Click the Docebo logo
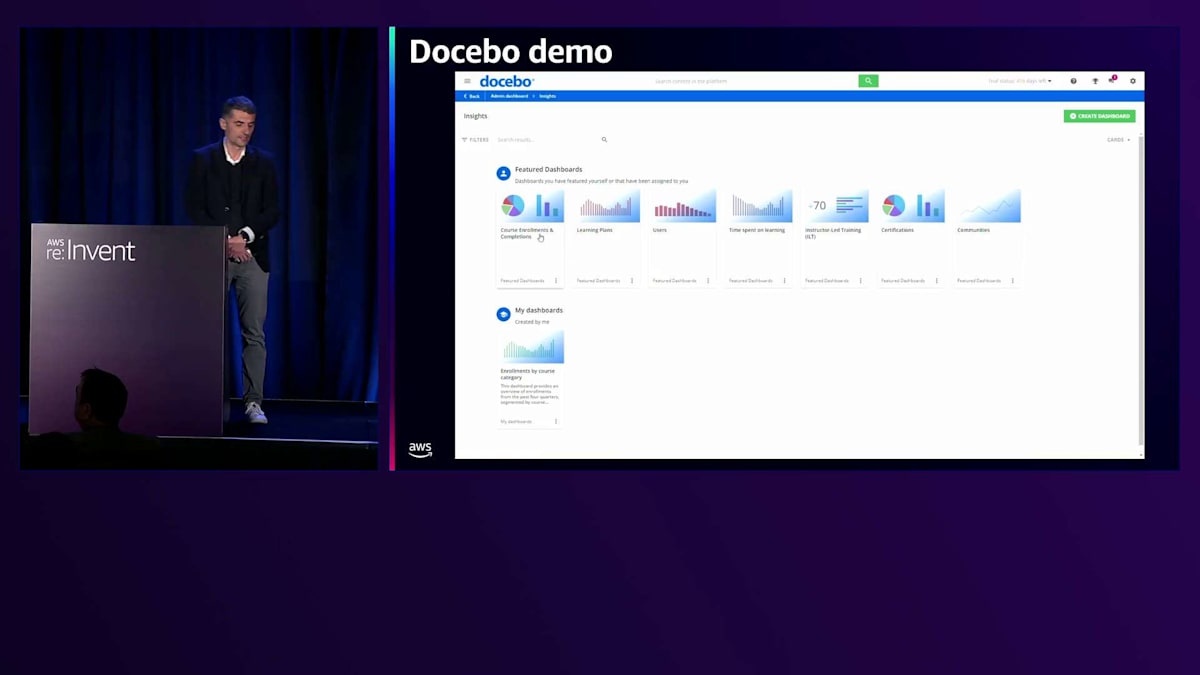Image resolution: width=1200 pixels, height=675 pixels. click(x=506, y=81)
